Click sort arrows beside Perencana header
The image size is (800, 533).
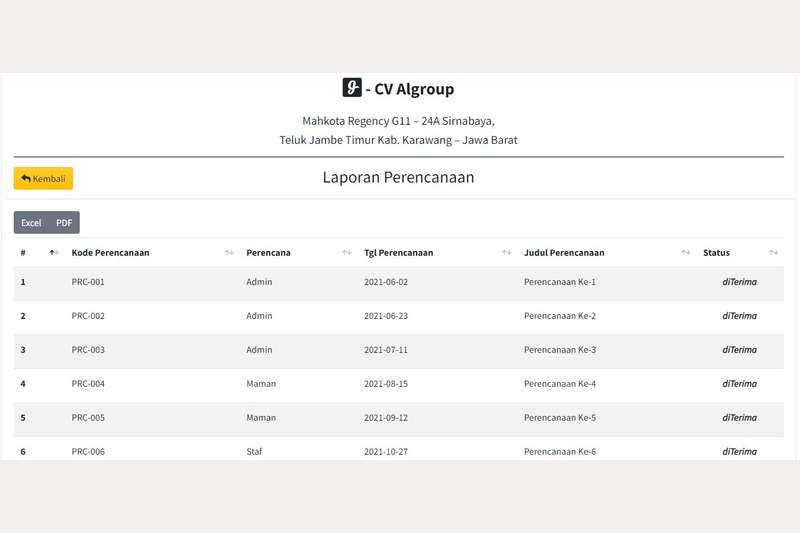coord(347,253)
